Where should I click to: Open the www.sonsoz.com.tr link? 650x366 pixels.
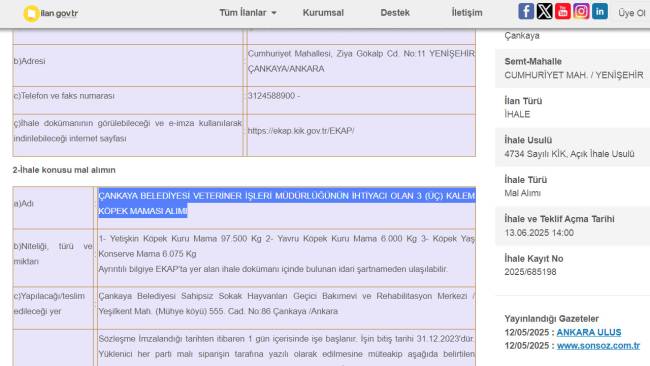coord(598,346)
